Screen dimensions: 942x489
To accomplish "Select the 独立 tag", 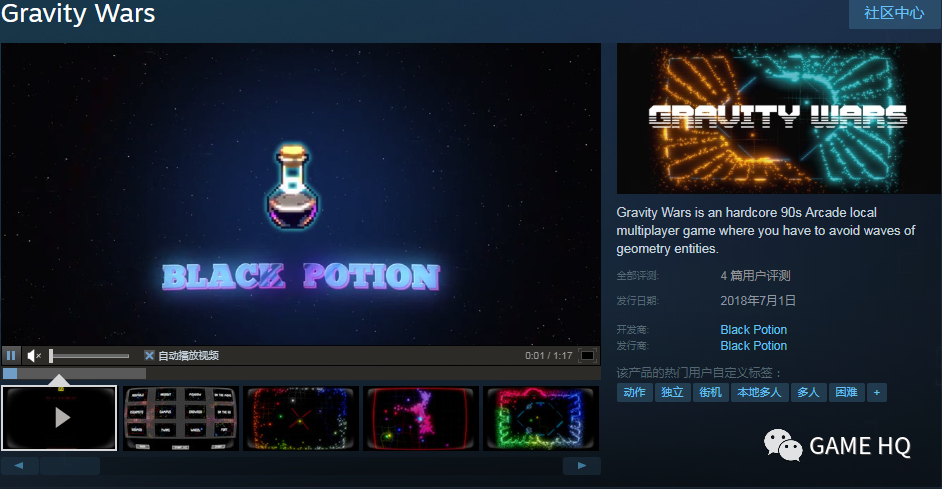I will click(x=672, y=392).
